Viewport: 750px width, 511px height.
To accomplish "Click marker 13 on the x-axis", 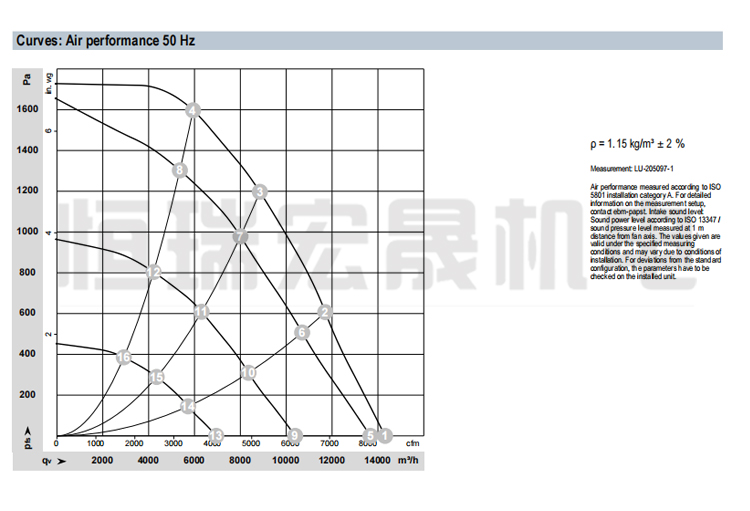I will pyautogui.click(x=215, y=435).
